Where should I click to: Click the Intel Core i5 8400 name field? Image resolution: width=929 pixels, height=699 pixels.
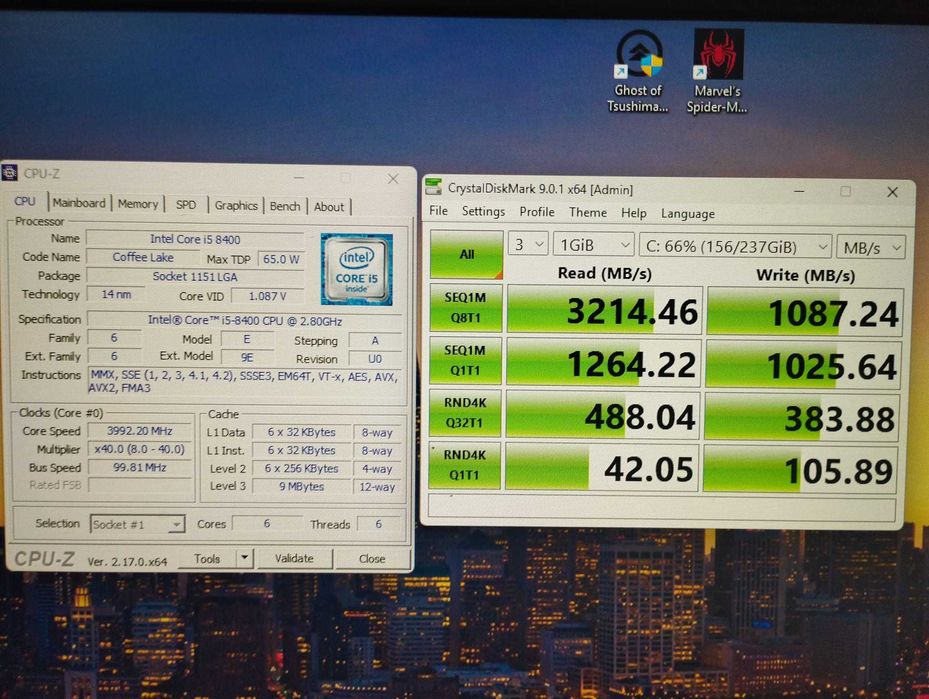(x=195, y=239)
